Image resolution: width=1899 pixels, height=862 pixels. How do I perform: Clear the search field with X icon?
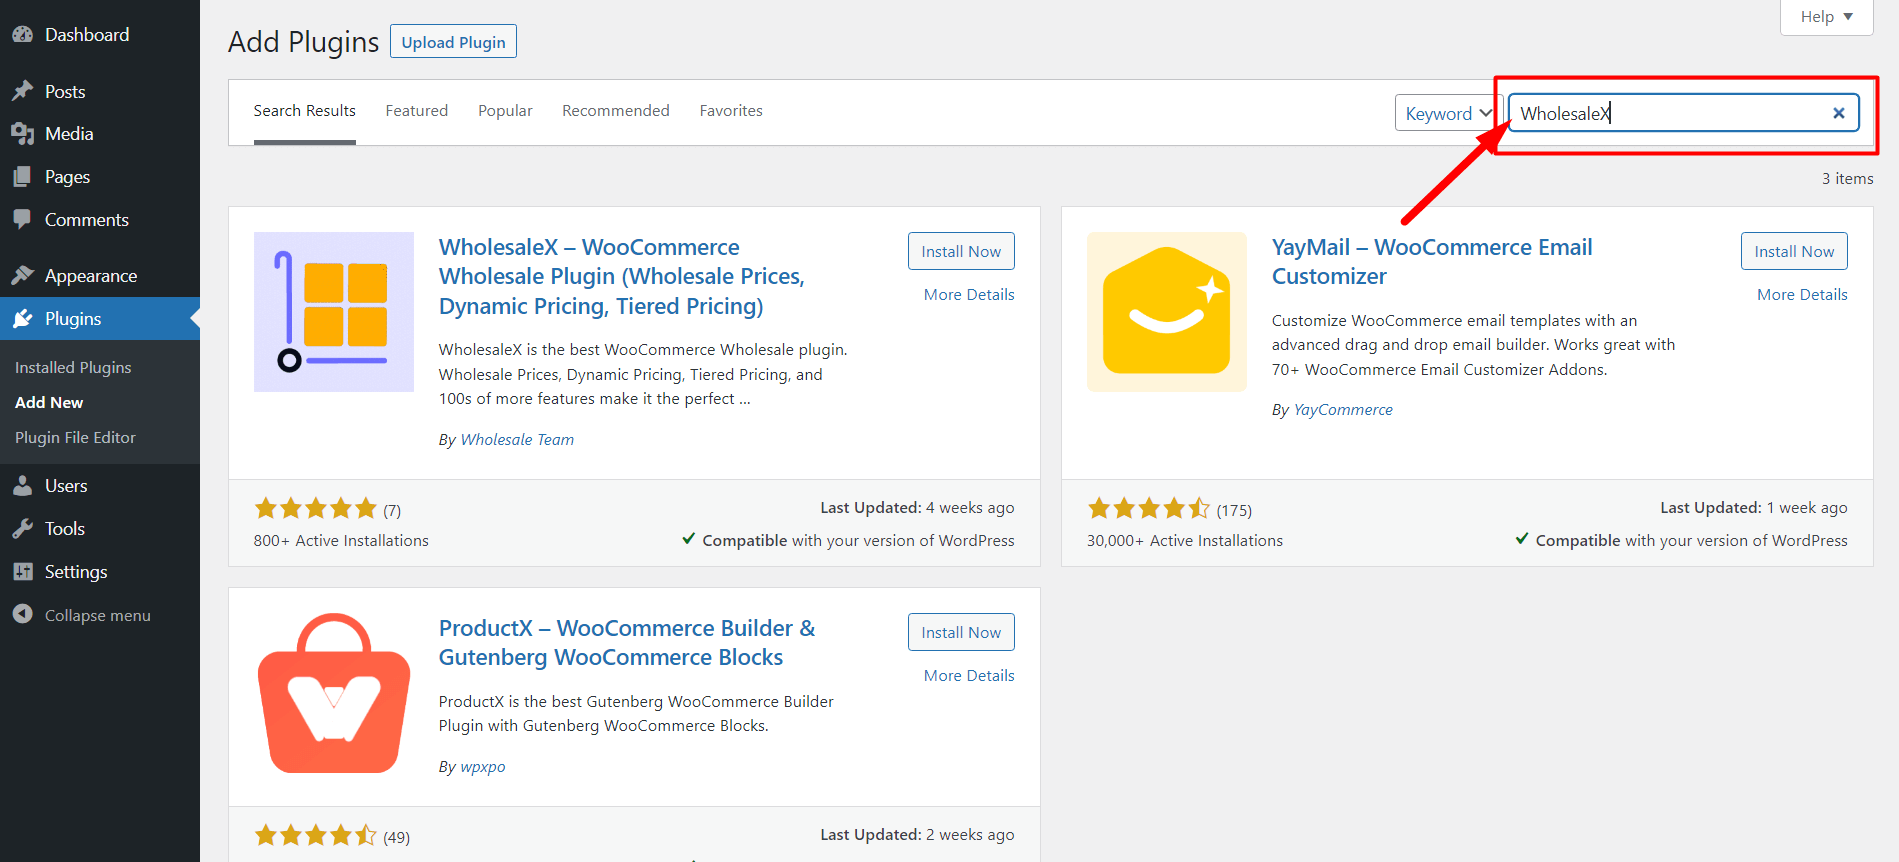[1838, 113]
